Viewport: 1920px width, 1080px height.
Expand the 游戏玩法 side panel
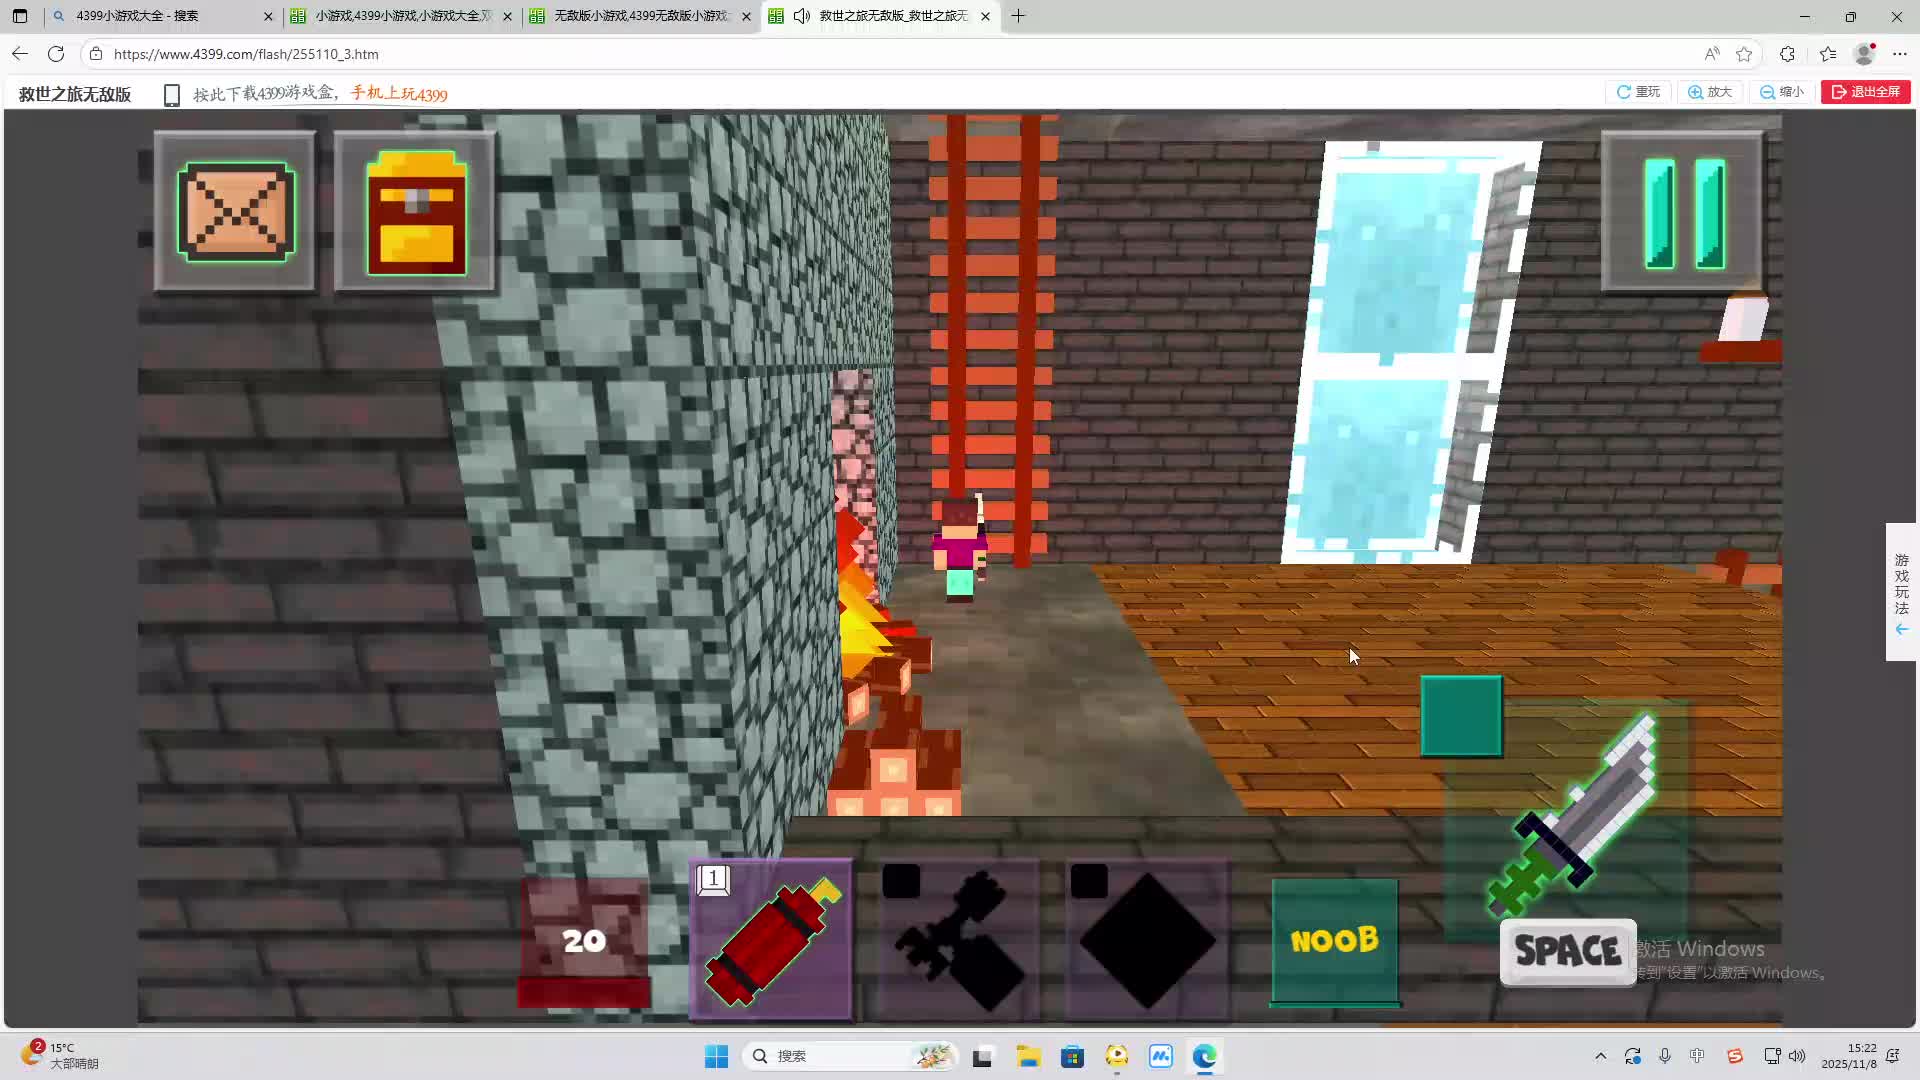pyautogui.click(x=1901, y=592)
